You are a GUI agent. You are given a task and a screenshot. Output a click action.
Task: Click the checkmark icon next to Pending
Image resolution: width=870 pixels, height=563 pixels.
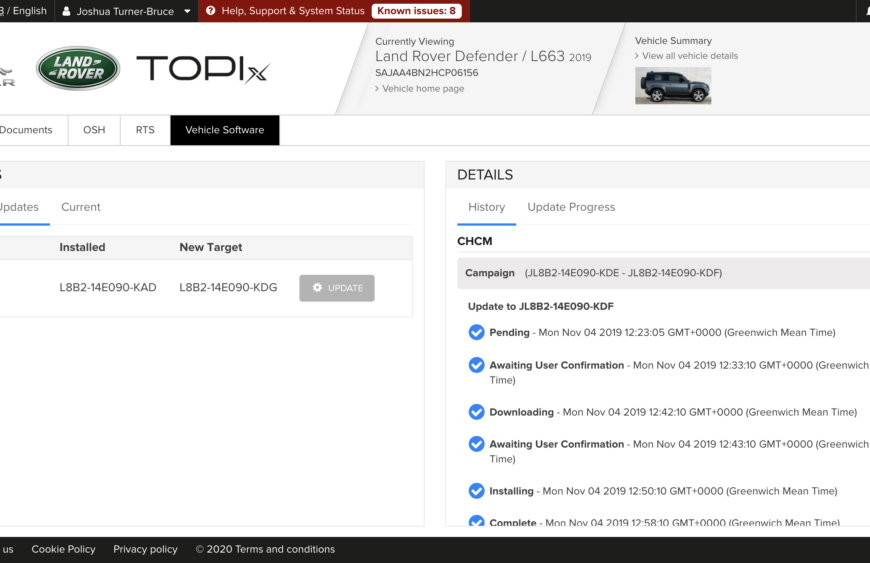pyautogui.click(x=476, y=332)
